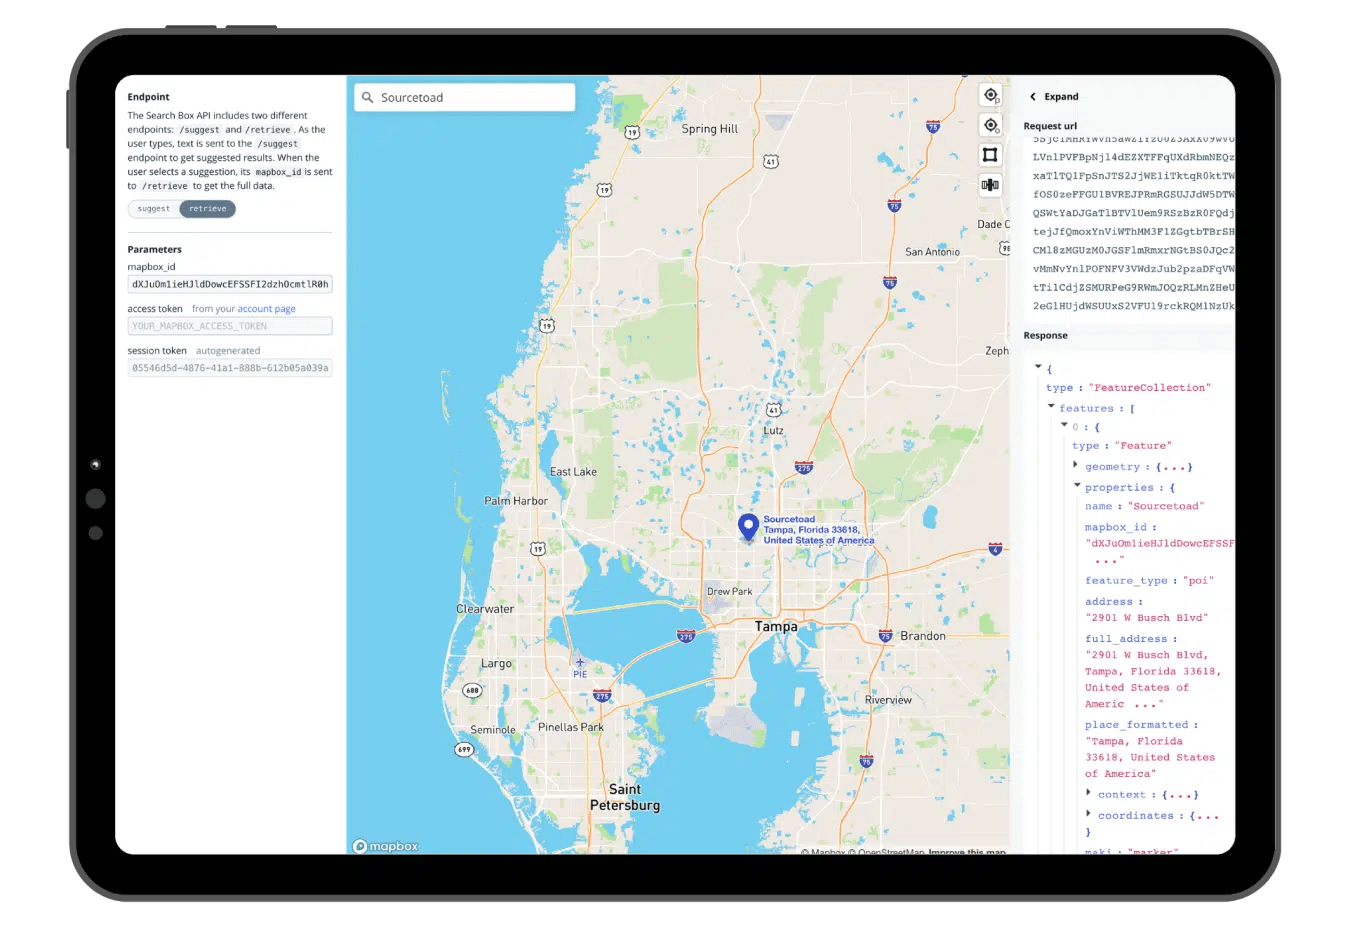Select the point marker draw tool

[990, 95]
